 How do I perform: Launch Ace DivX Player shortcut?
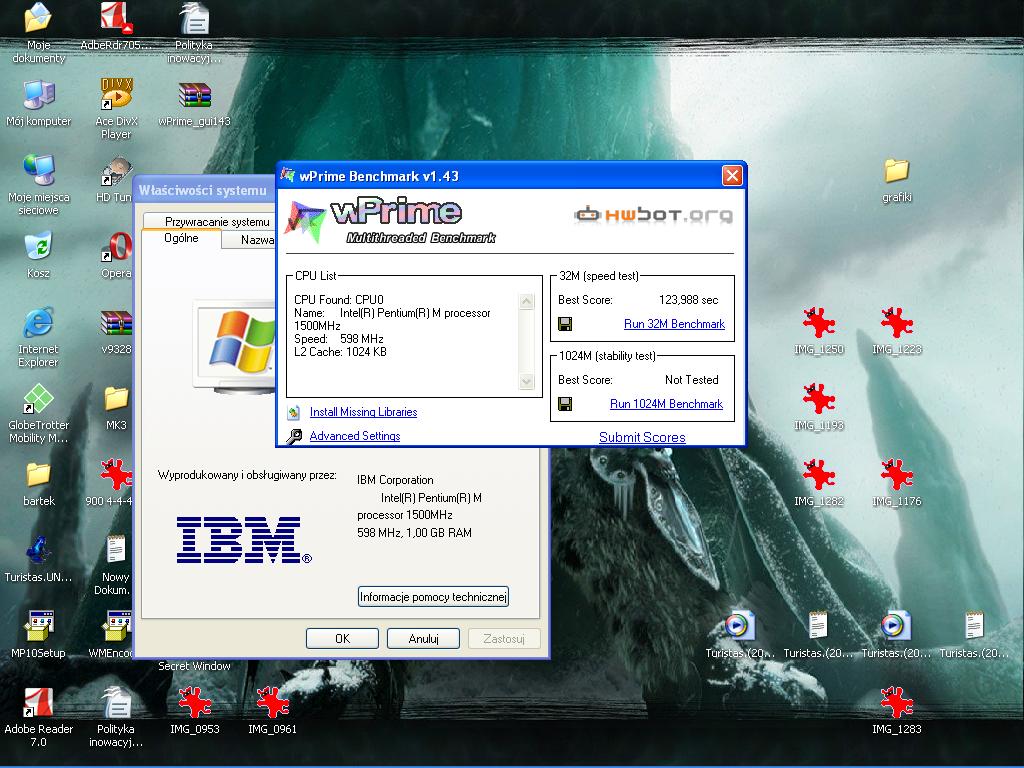[116, 108]
